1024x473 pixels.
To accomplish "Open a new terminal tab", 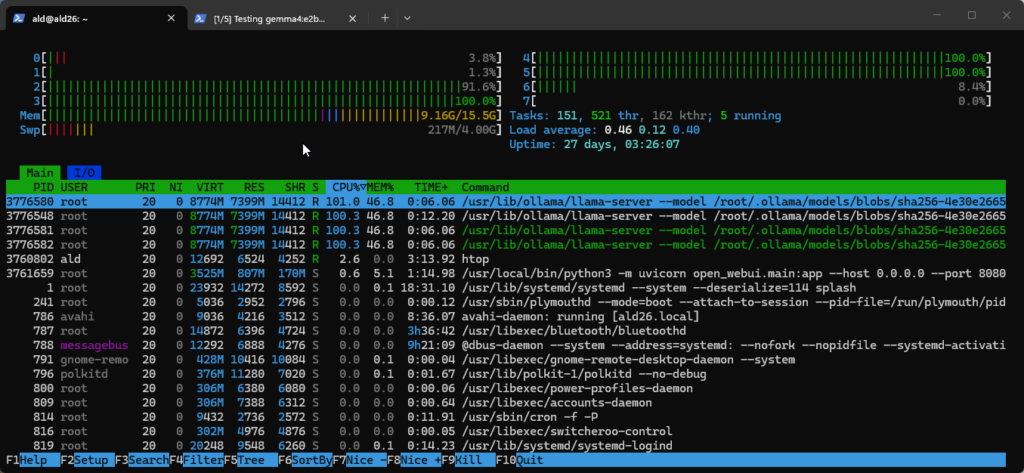I will click(x=385, y=18).
